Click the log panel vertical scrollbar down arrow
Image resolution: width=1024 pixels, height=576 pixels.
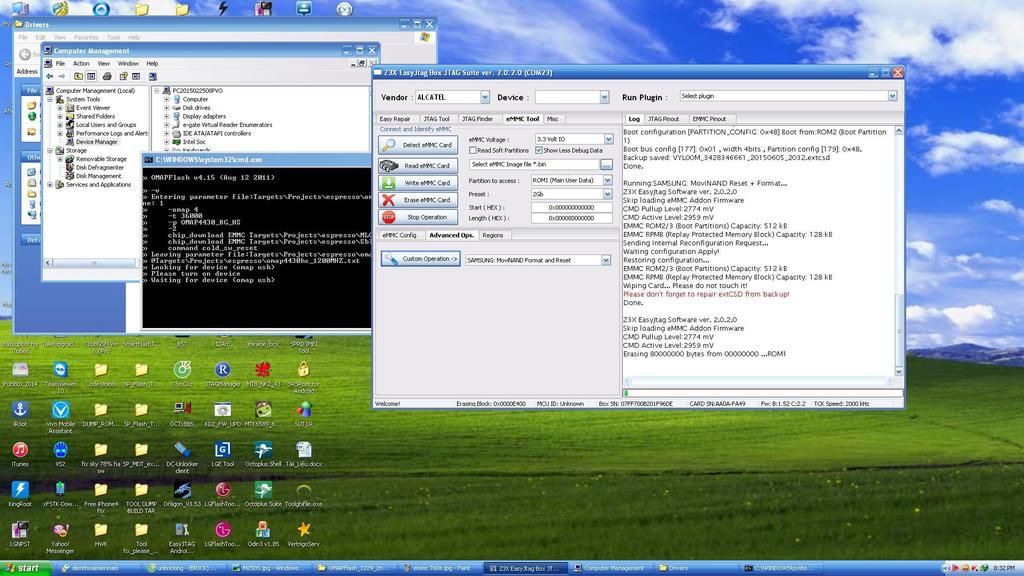pyautogui.click(x=899, y=372)
